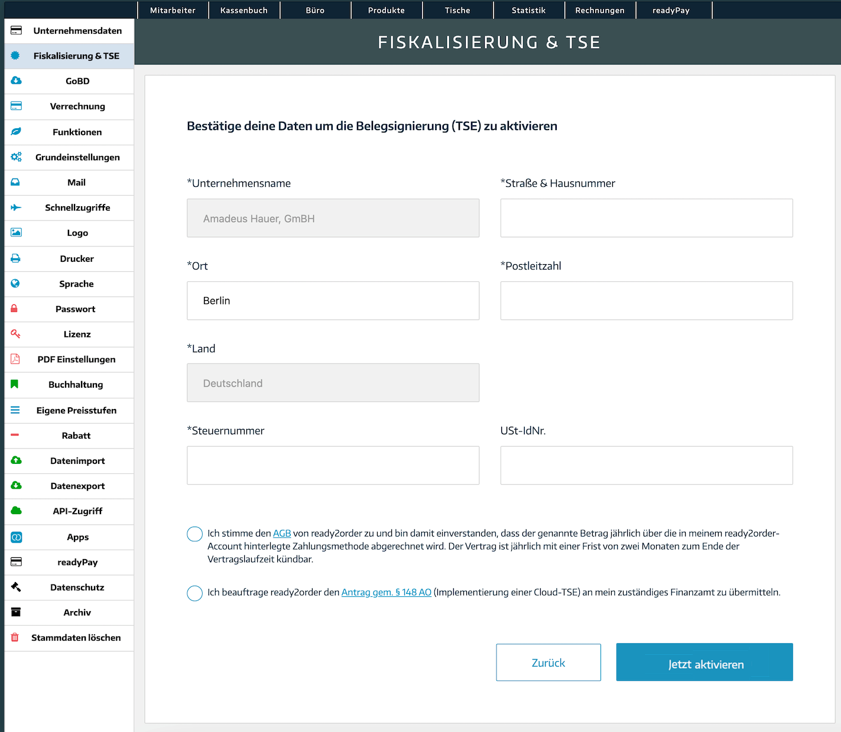This screenshot has height=732, width=841.
Task: Click the trash icon beside Stammdaten löschen
Action: click(x=15, y=637)
